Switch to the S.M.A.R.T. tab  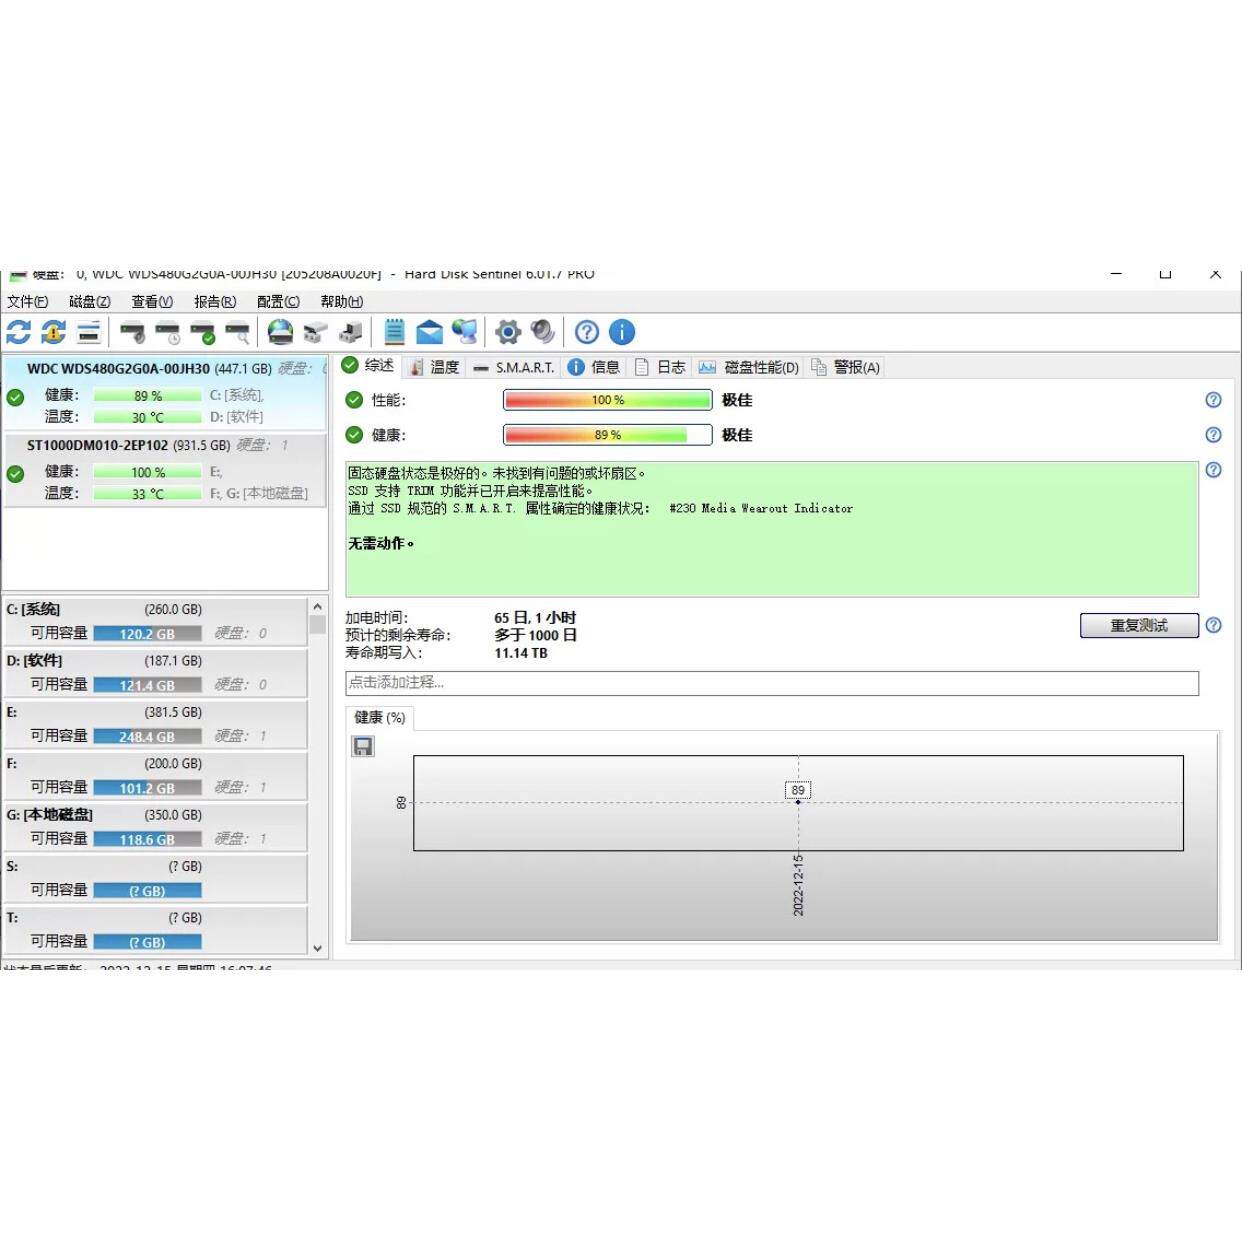pos(514,367)
